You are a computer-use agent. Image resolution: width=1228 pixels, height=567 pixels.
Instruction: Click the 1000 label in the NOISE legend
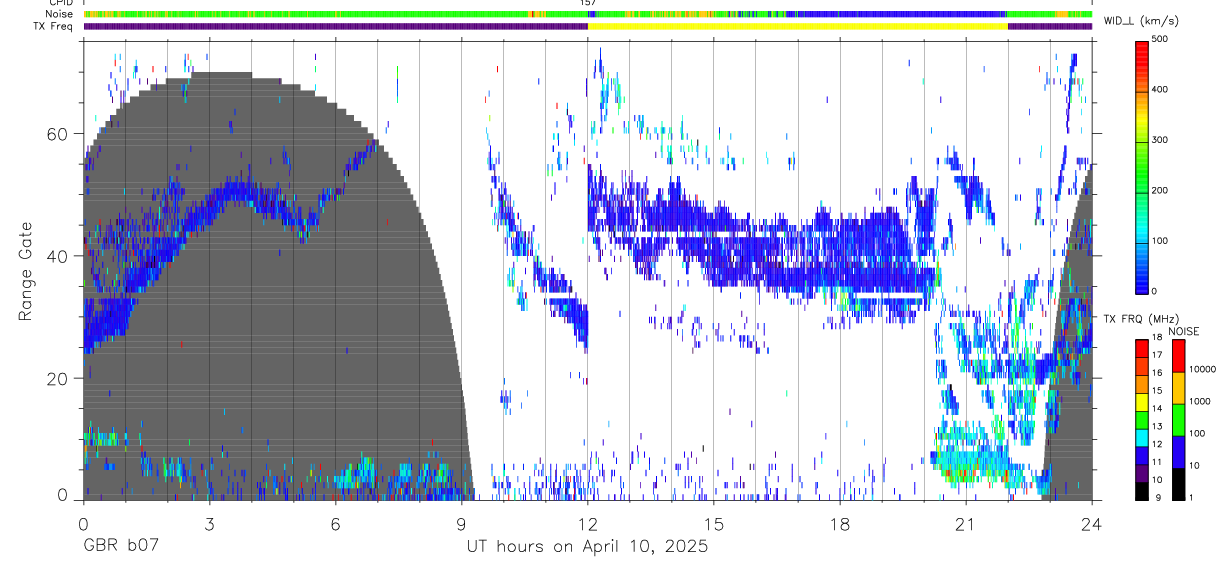click(x=1200, y=401)
